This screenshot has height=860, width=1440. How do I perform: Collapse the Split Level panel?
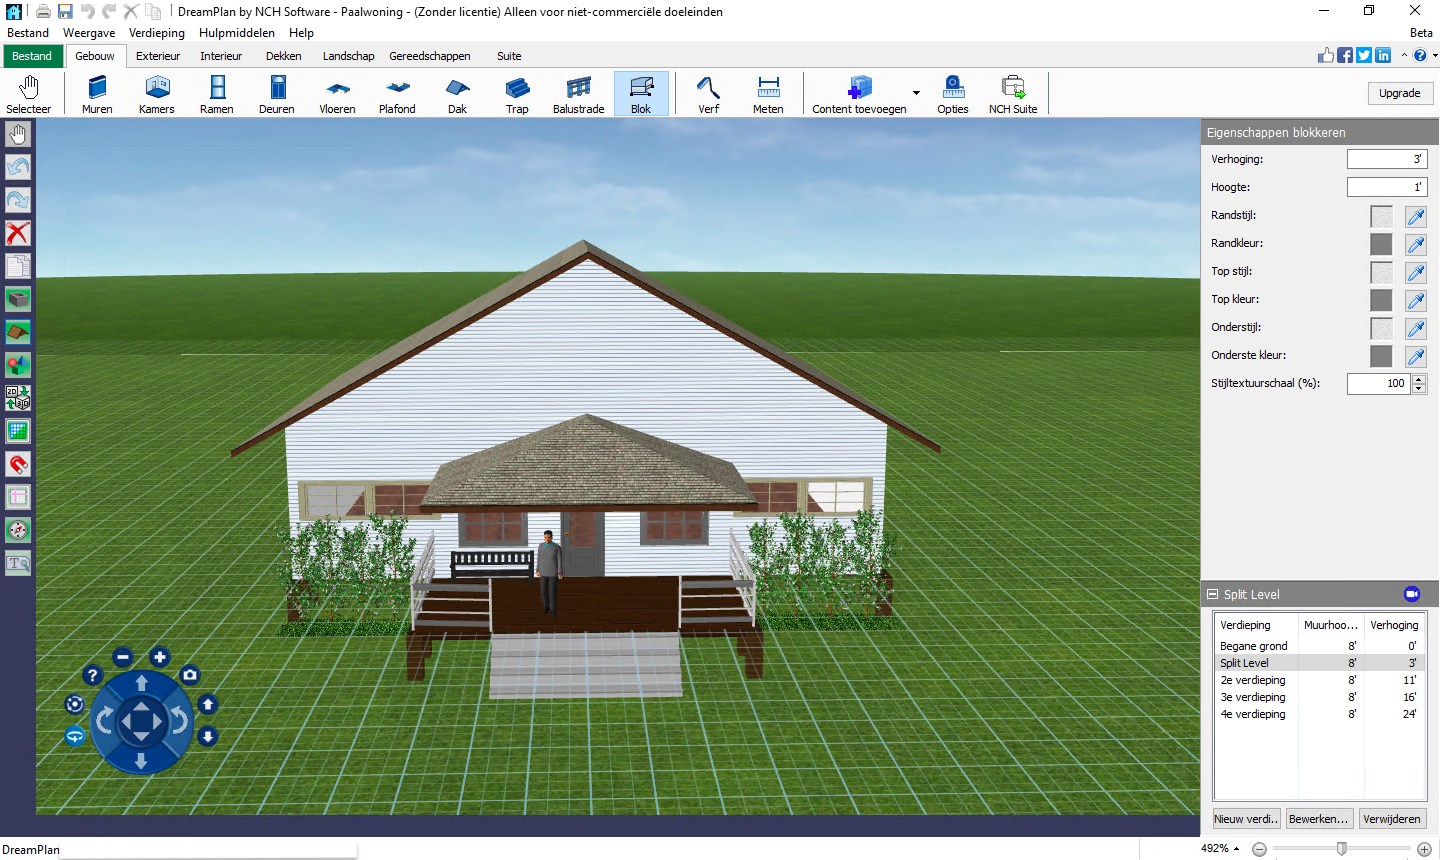[1212, 593]
